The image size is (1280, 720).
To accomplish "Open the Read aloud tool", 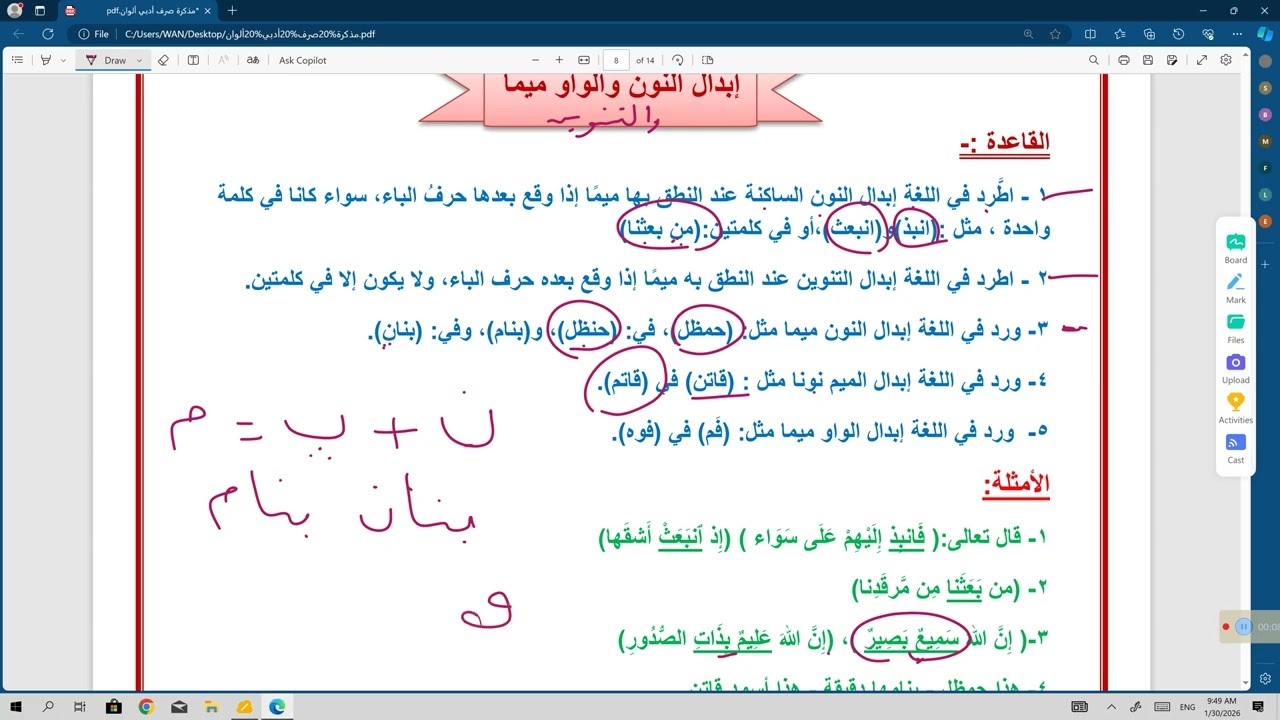I will [223, 60].
